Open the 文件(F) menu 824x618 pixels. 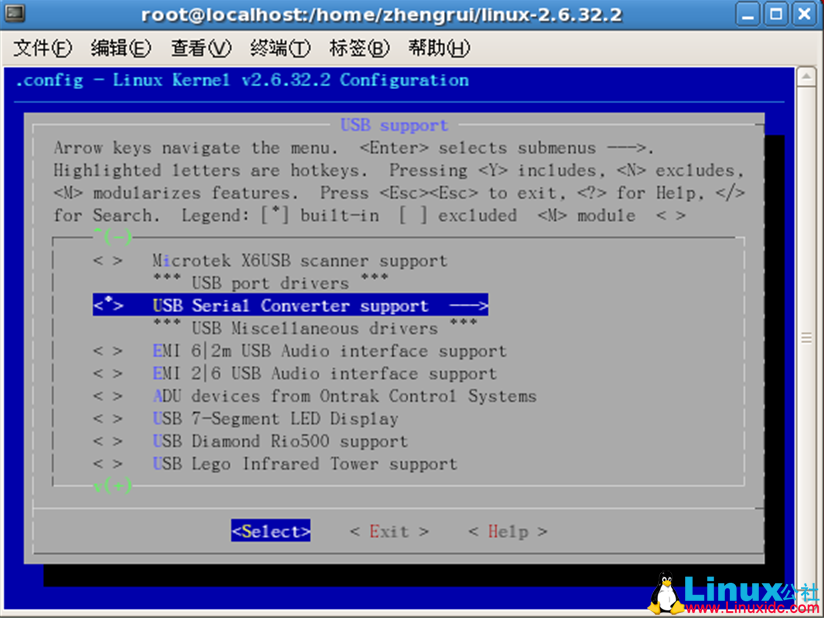point(42,48)
